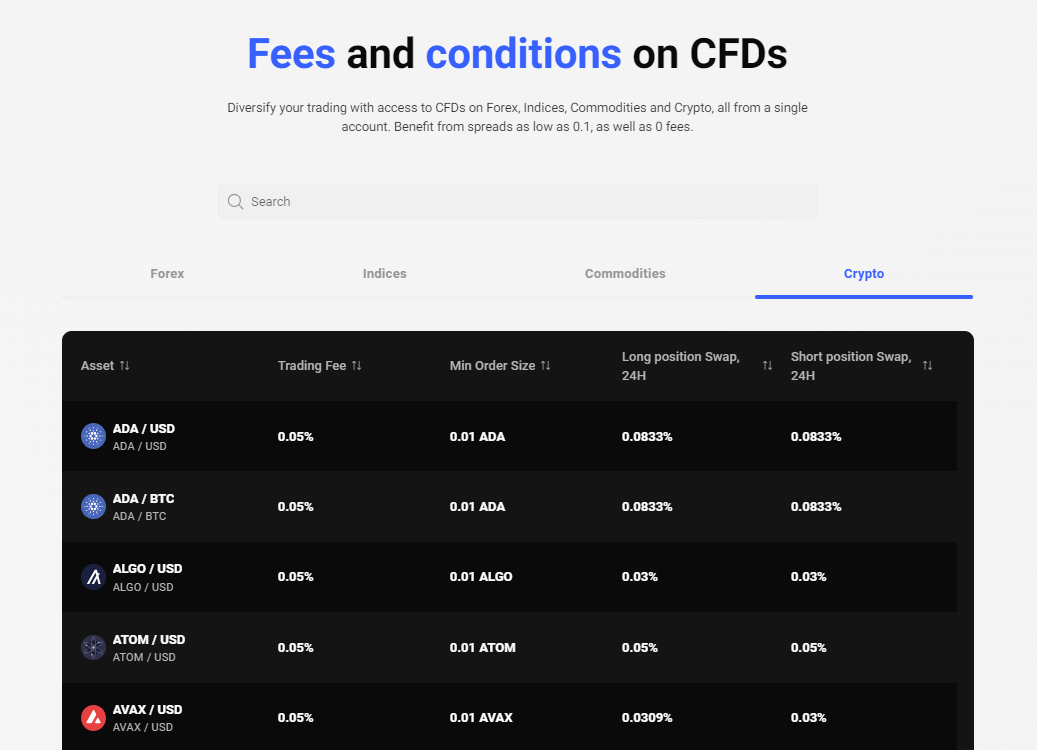The height and width of the screenshot is (750, 1037).
Task: Sort by Short position Swap arrows
Action: pos(927,365)
